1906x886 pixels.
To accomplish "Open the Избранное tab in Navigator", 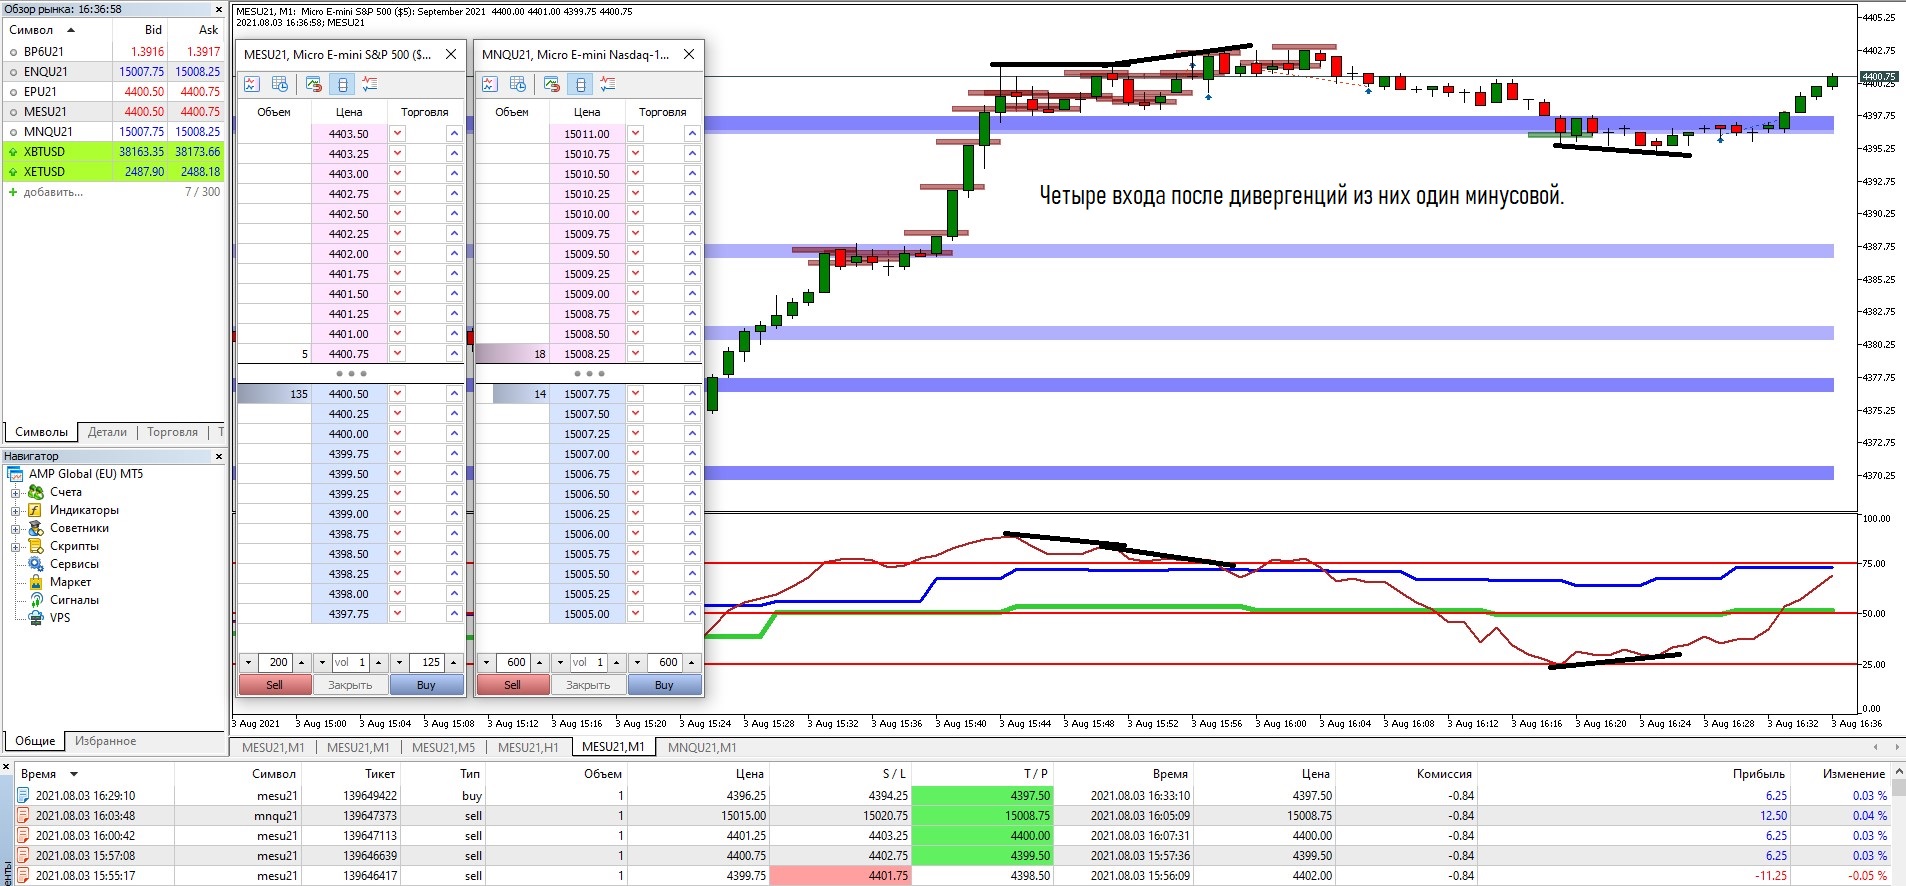I will tap(105, 741).
